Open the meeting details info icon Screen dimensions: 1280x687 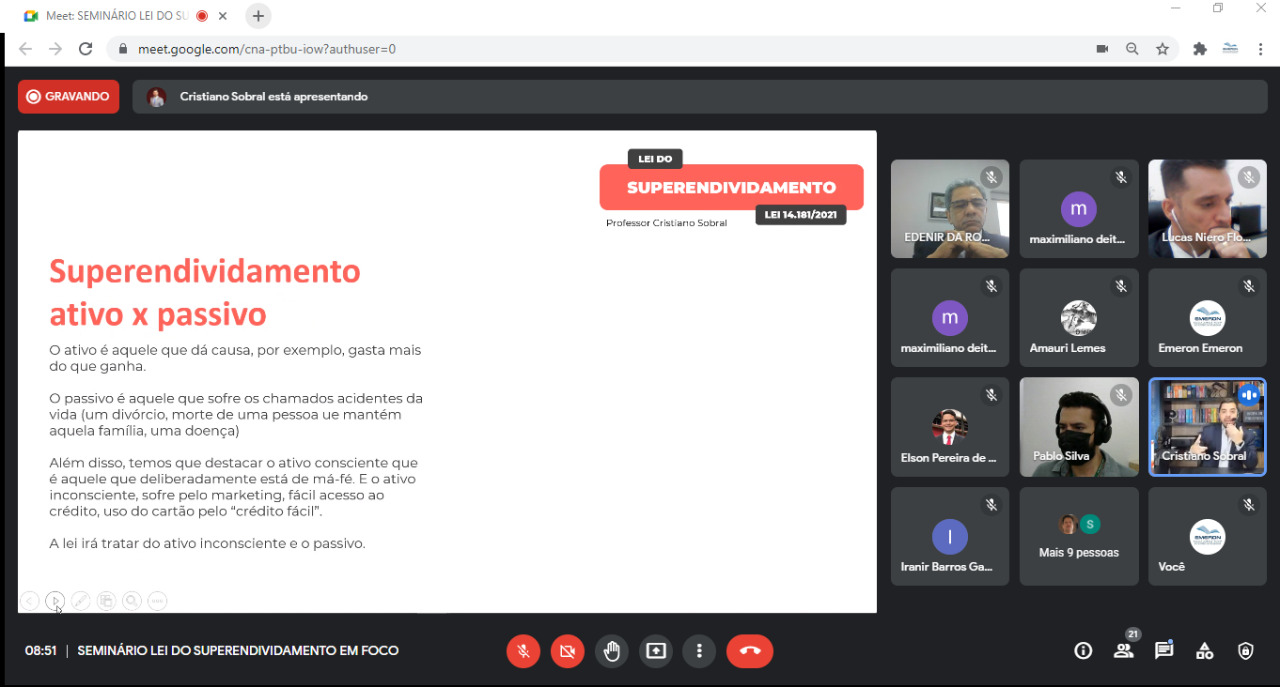coord(1083,651)
